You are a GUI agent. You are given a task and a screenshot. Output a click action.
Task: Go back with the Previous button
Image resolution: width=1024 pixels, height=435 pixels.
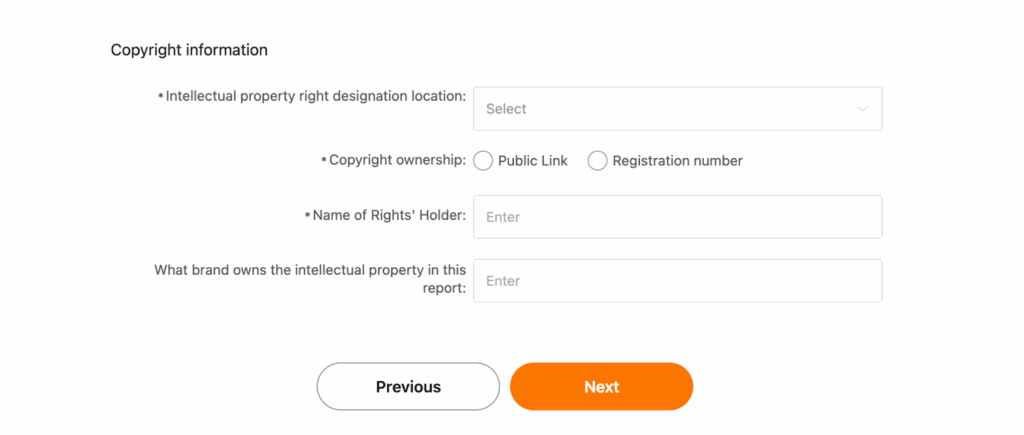point(408,387)
